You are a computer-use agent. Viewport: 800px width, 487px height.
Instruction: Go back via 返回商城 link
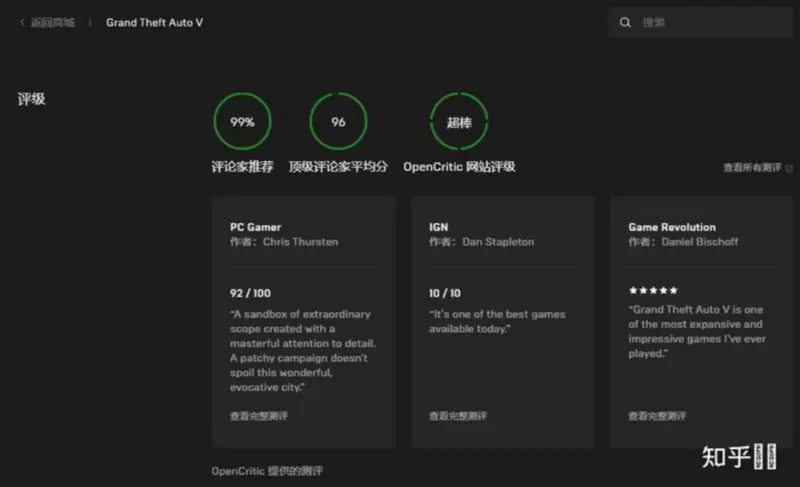point(53,22)
